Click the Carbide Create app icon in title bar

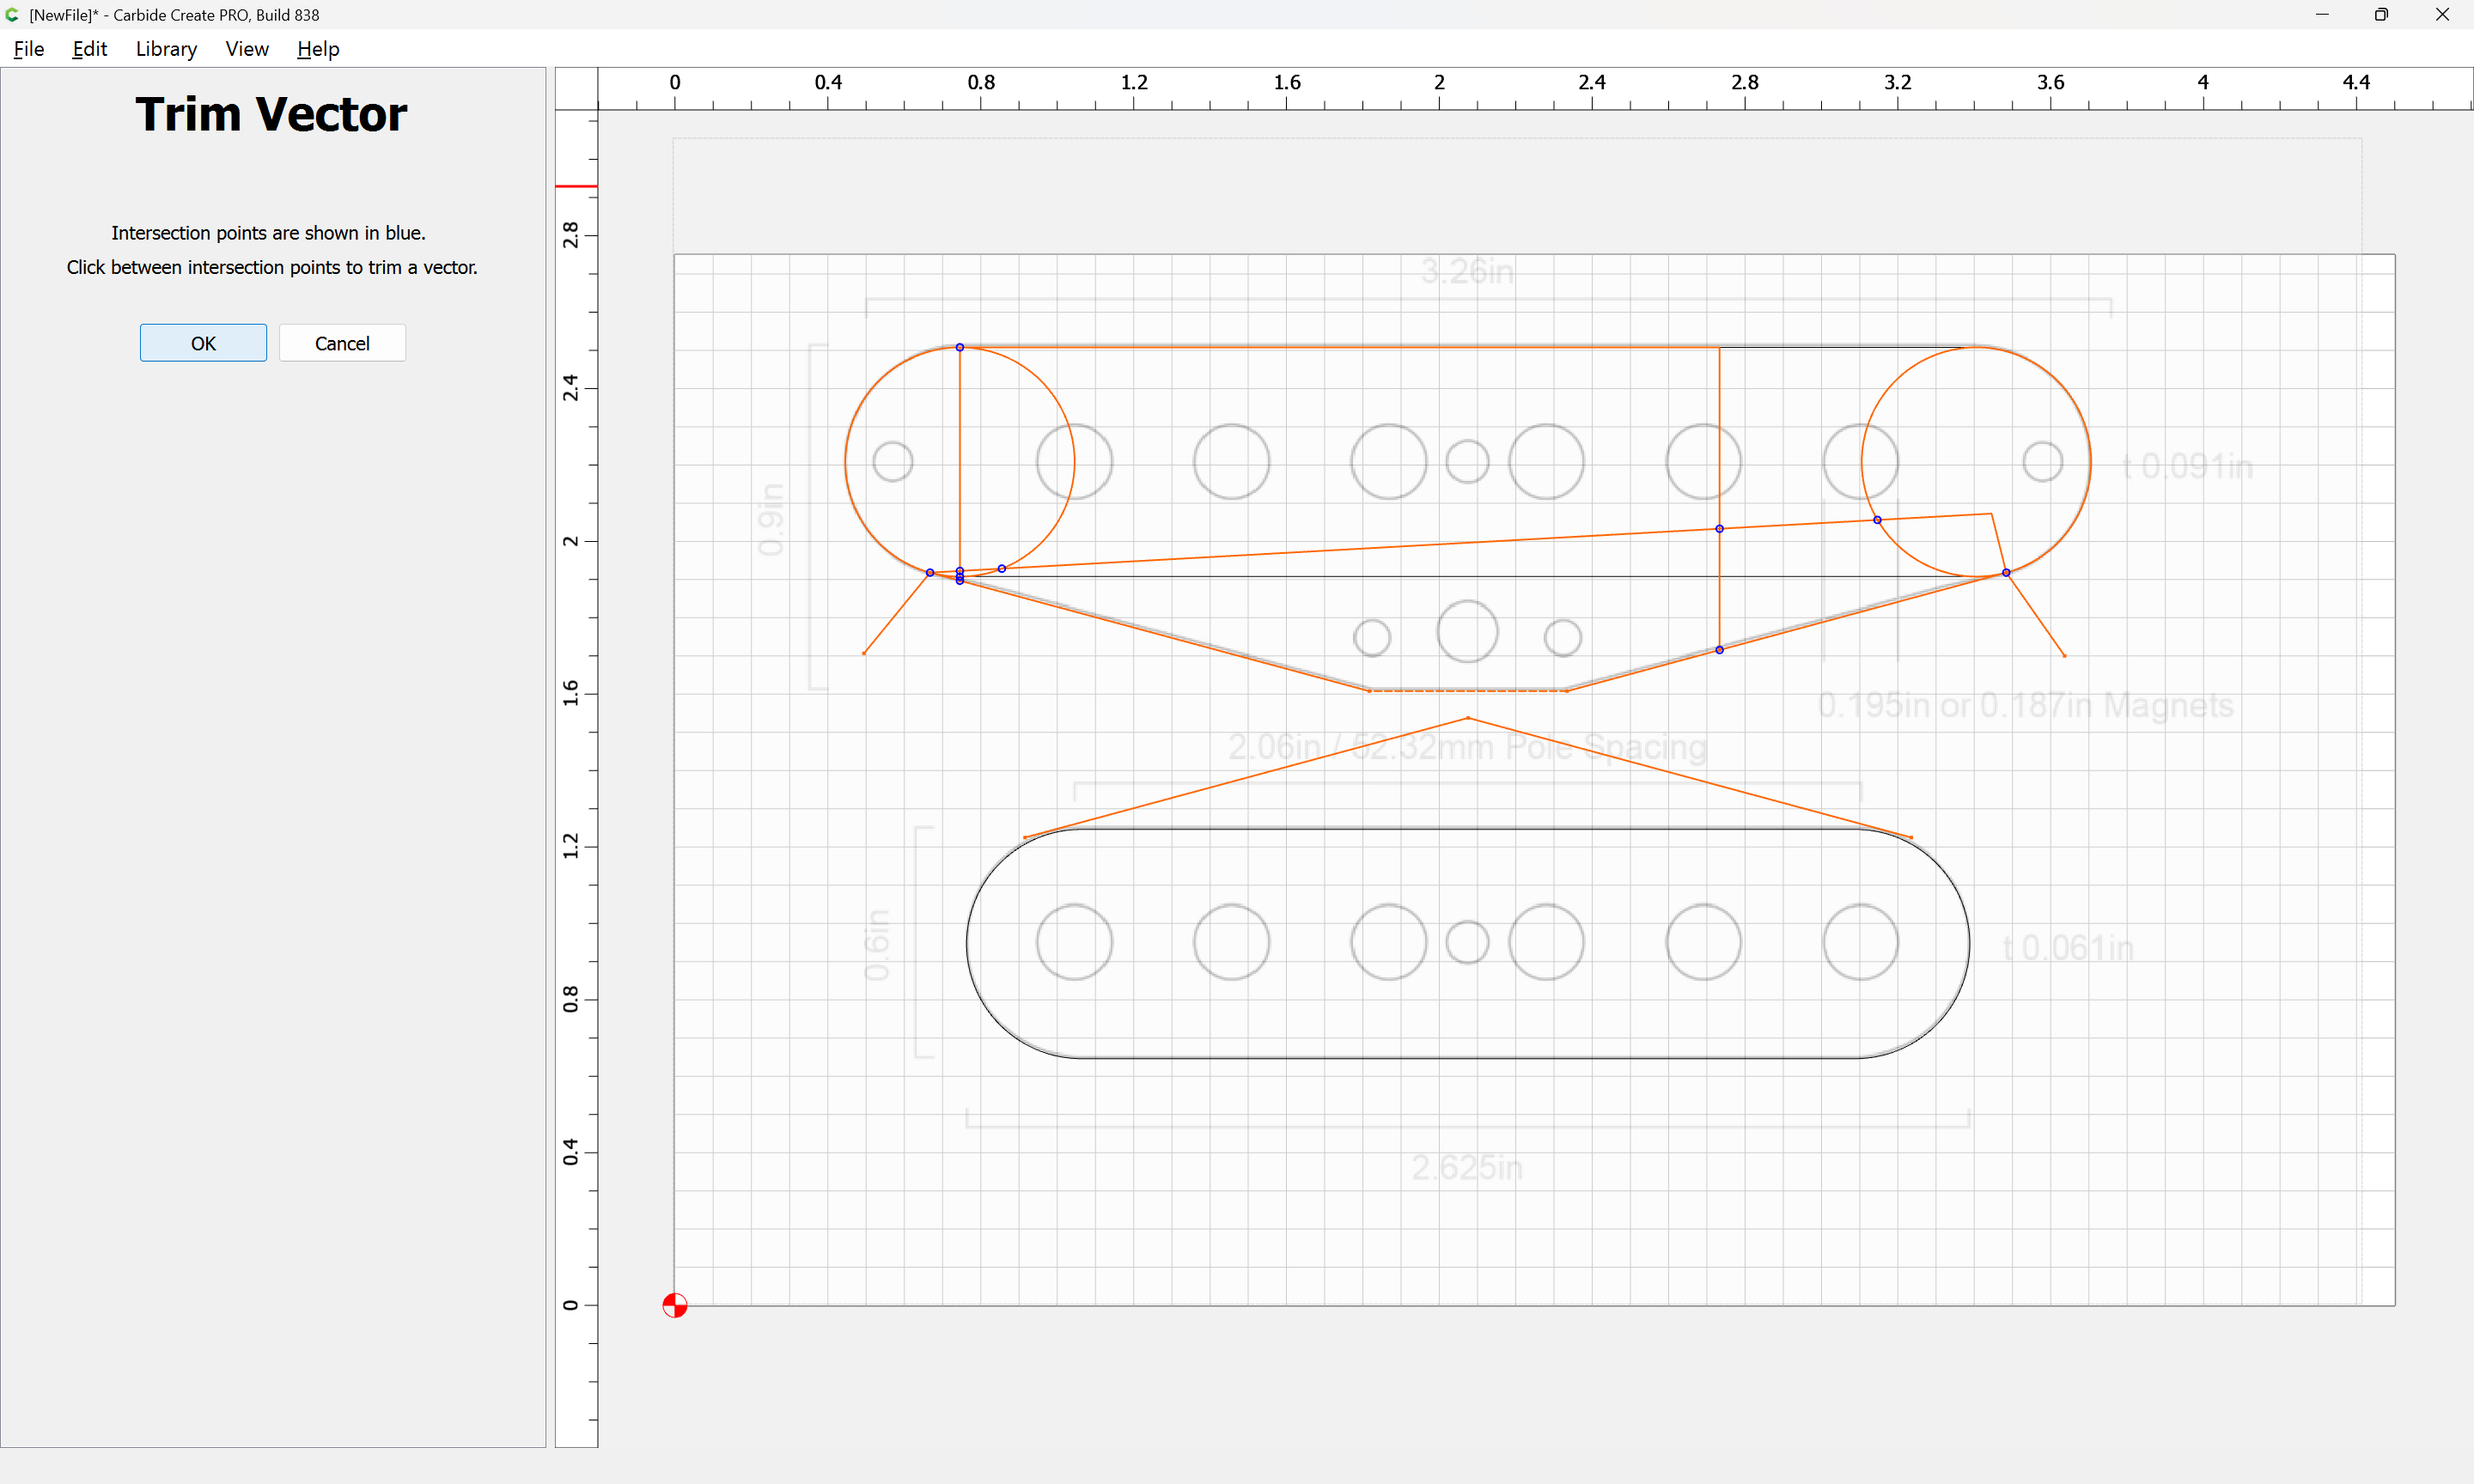pos(12,14)
